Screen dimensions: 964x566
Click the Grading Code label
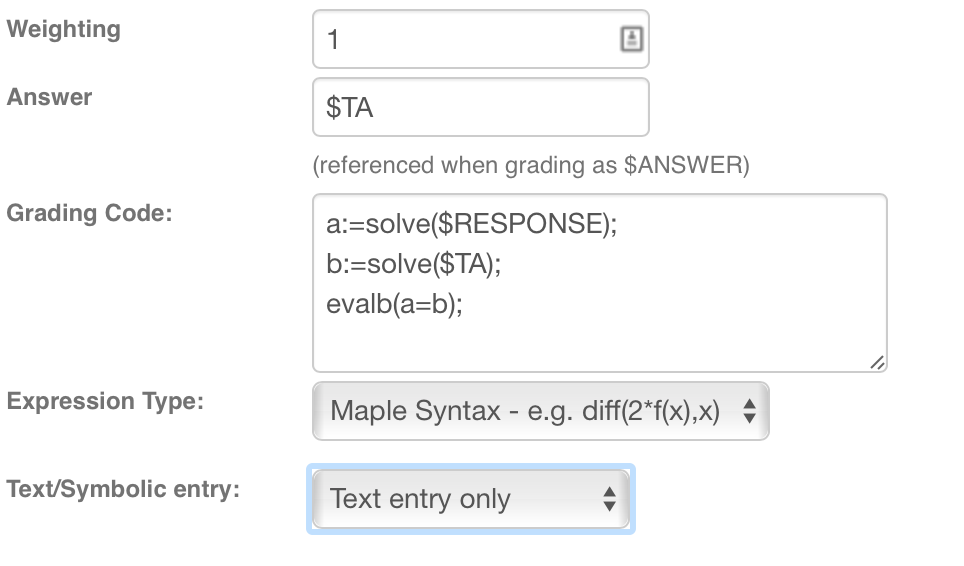tap(89, 213)
